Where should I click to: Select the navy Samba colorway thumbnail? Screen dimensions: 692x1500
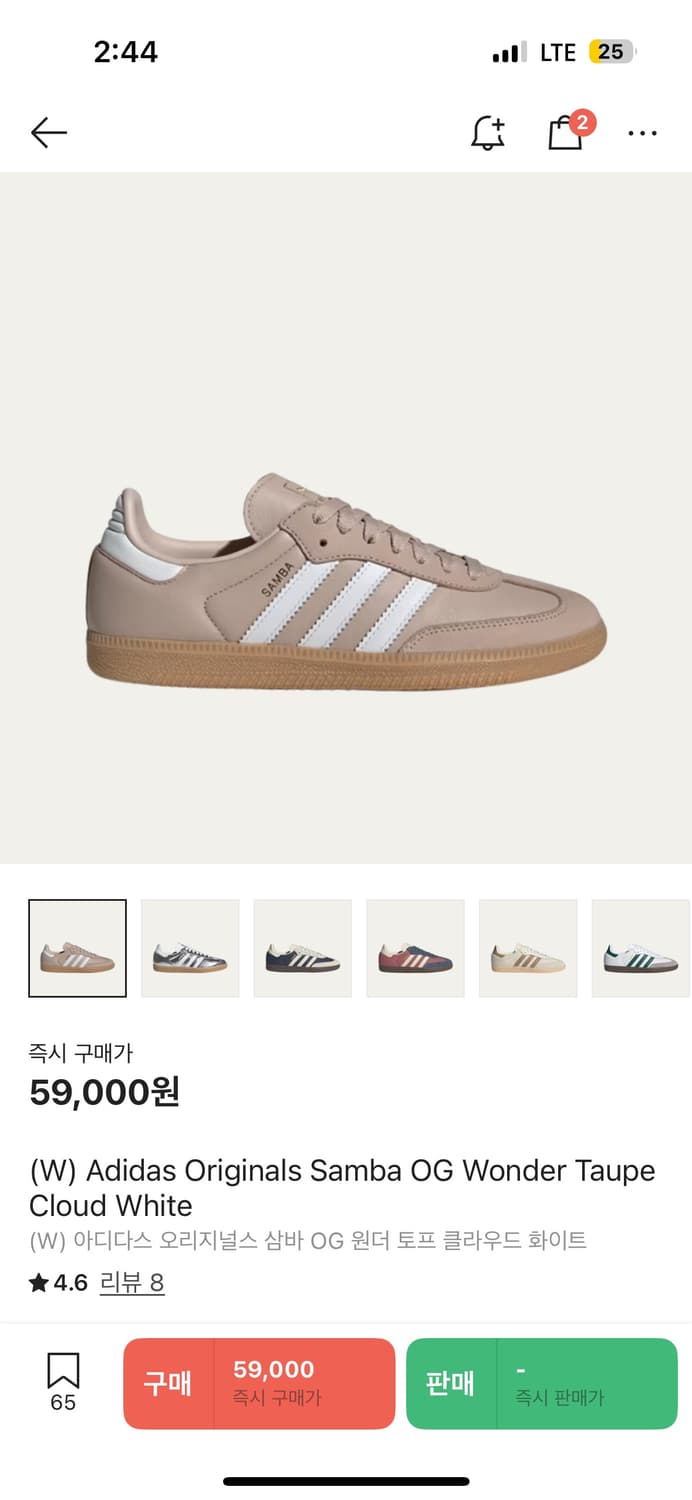303,948
